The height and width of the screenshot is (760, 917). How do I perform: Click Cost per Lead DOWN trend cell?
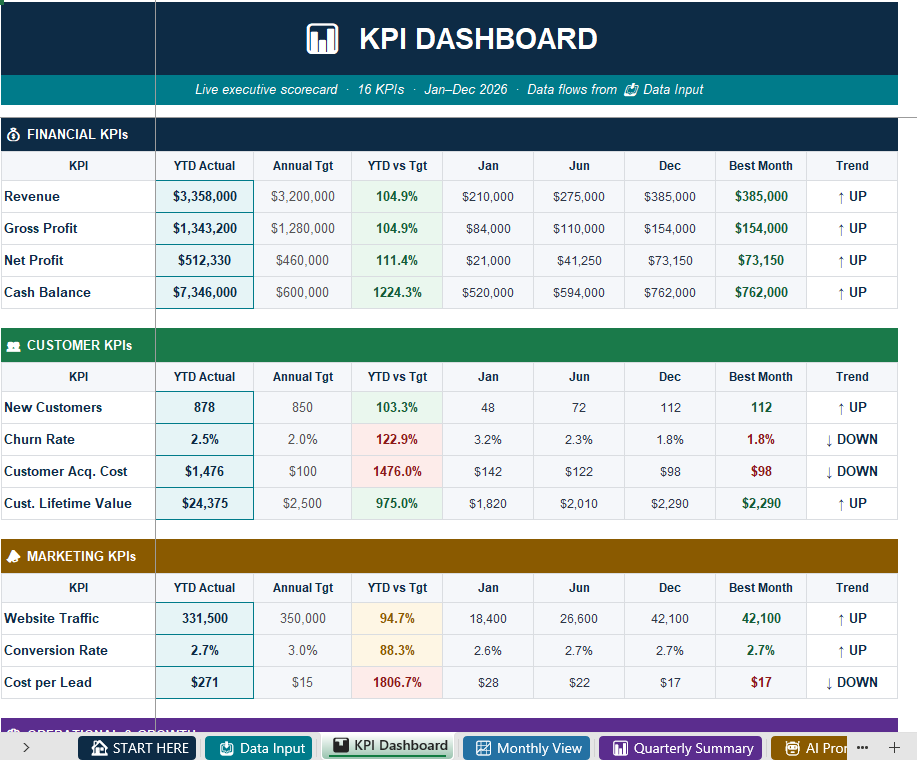coord(852,682)
